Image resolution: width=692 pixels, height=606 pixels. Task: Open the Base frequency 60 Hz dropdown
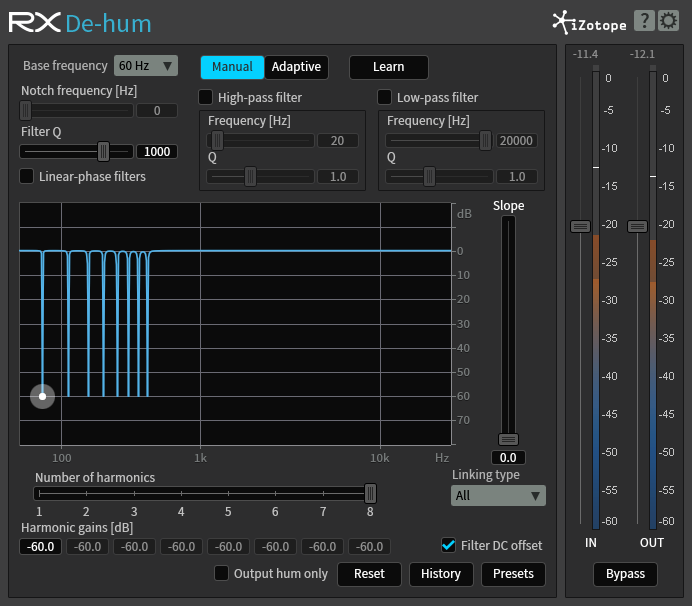pyautogui.click(x=146, y=66)
